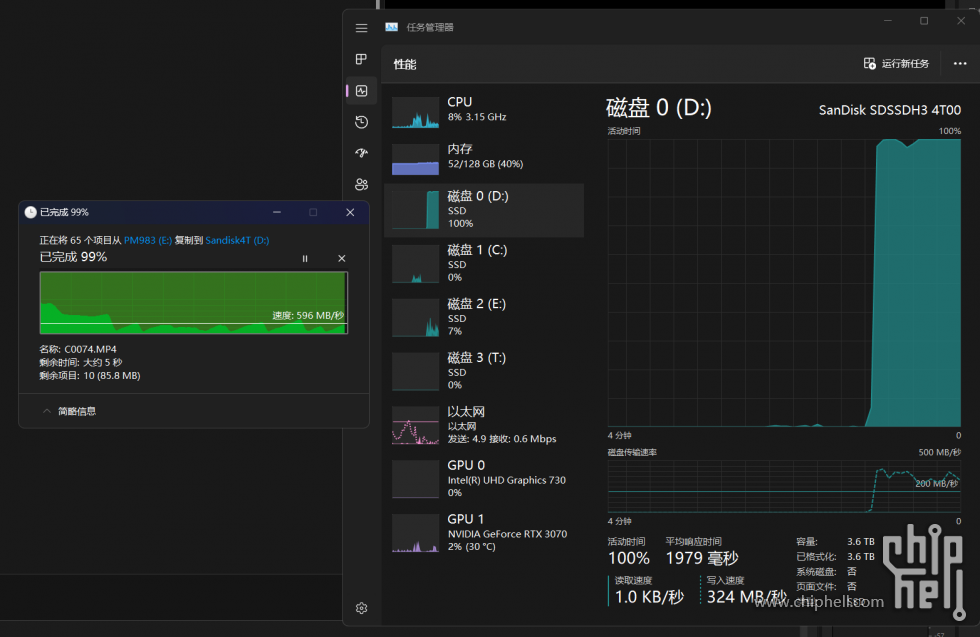Select 磁盘 1 (C:) in the performance list
This screenshot has height=637, width=980.
pos(484,264)
